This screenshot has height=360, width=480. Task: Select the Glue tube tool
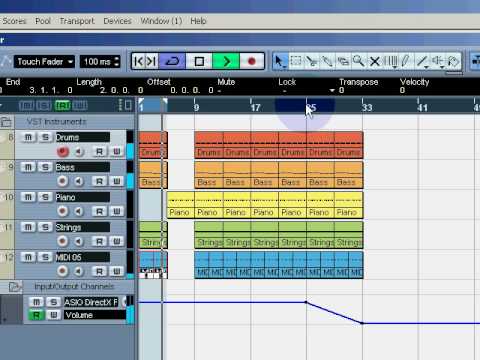coord(327,61)
